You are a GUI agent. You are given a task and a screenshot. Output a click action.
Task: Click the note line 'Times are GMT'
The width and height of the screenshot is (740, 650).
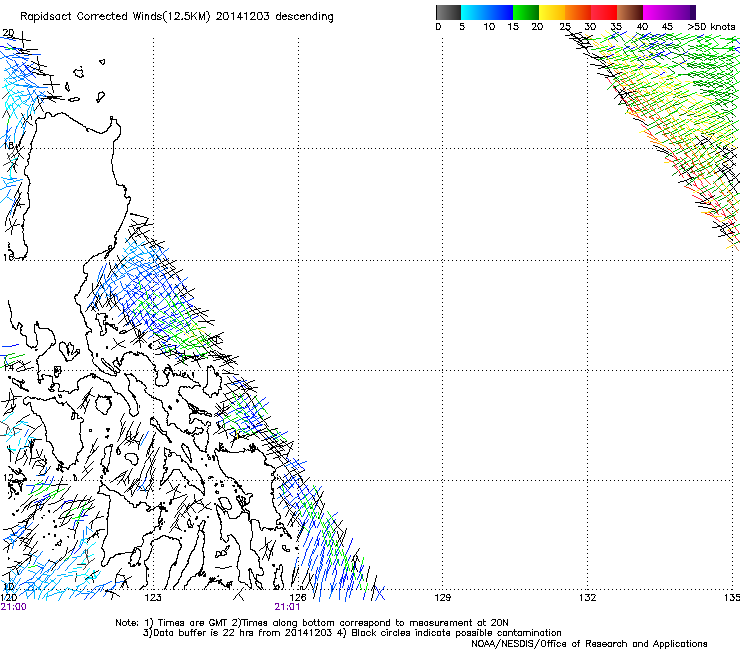(192, 623)
